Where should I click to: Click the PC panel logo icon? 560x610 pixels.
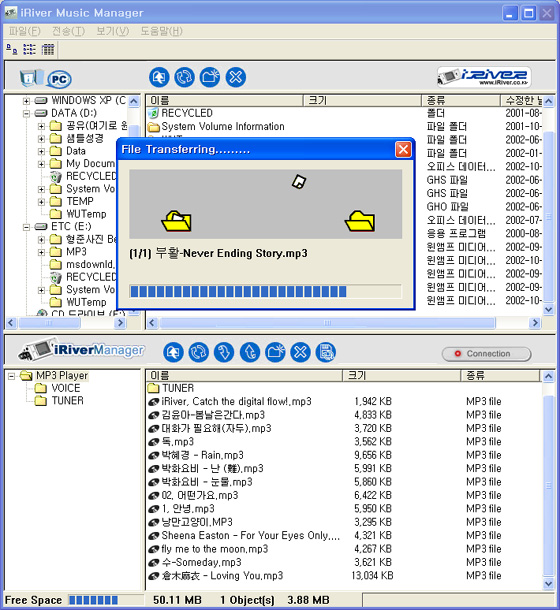point(46,78)
